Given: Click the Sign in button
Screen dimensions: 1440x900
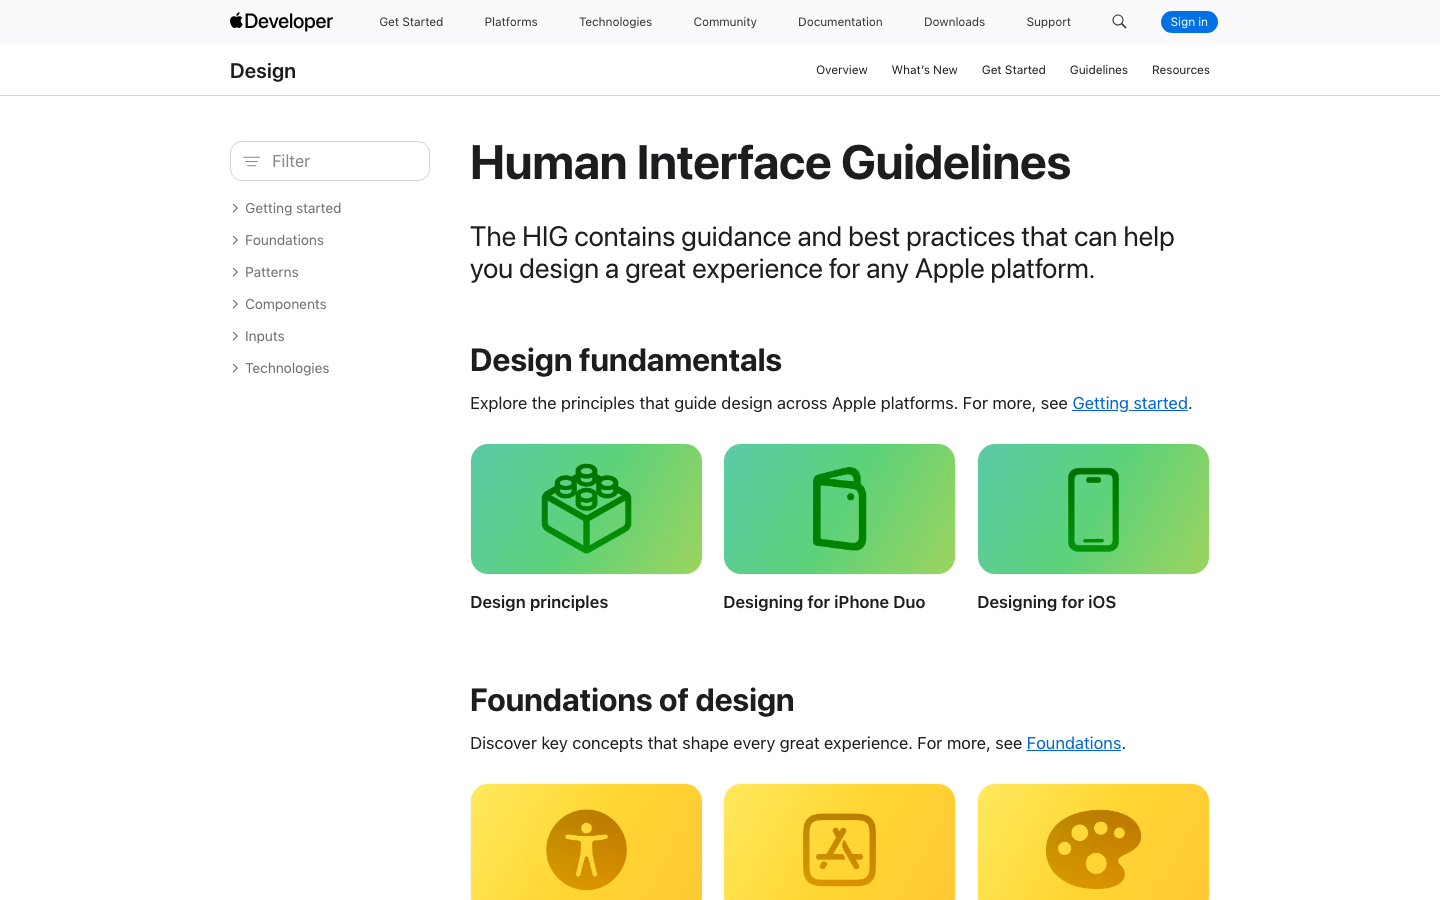Looking at the screenshot, I should pyautogui.click(x=1189, y=22).
